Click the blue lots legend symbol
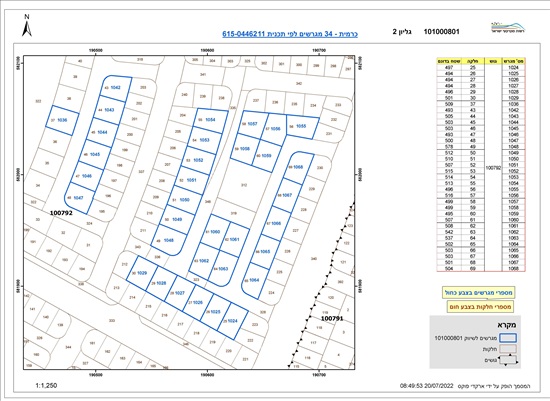This screenshot has width=550, height=401. point(508,338)
